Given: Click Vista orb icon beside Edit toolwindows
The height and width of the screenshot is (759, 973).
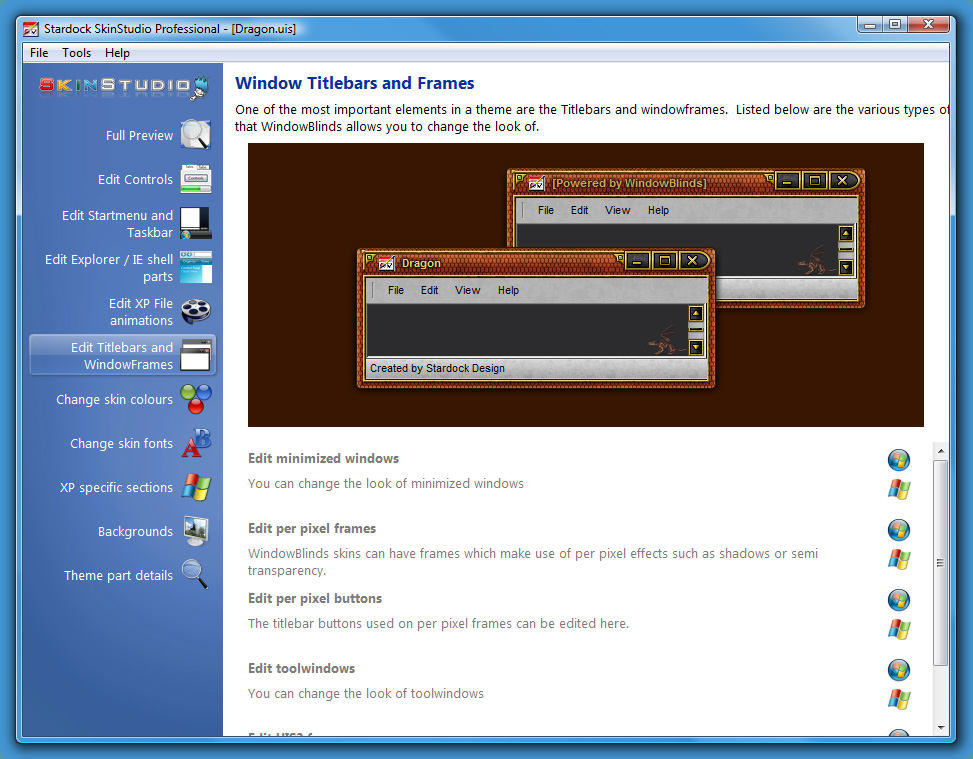Looking at the screenshot, I should (x=899, y=670).
